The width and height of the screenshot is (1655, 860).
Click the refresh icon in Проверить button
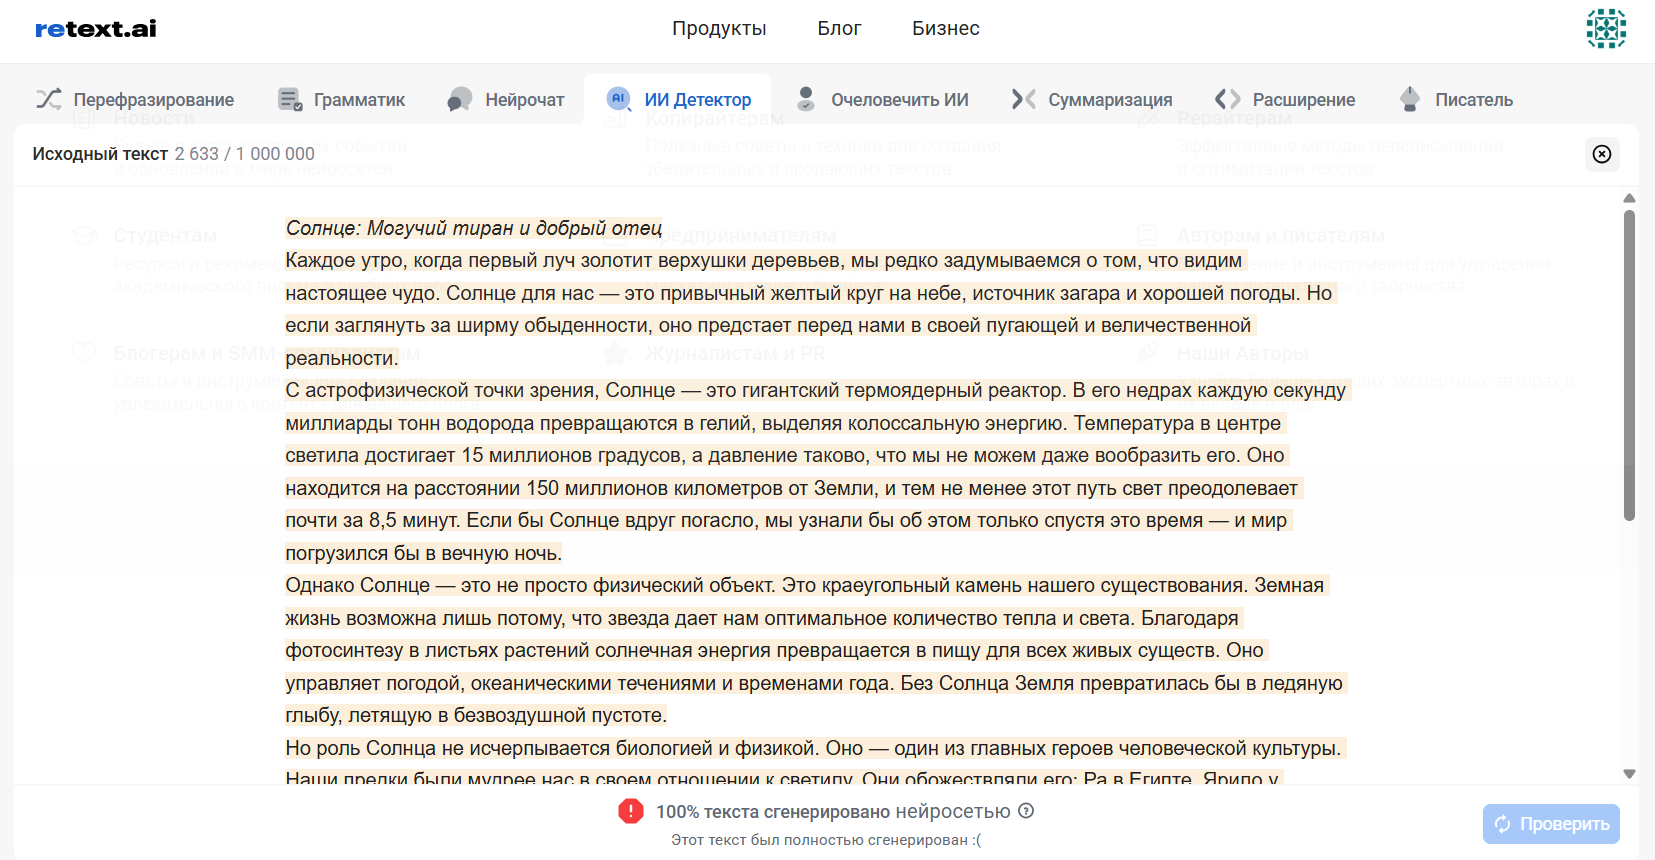[x=1503, y=824]
